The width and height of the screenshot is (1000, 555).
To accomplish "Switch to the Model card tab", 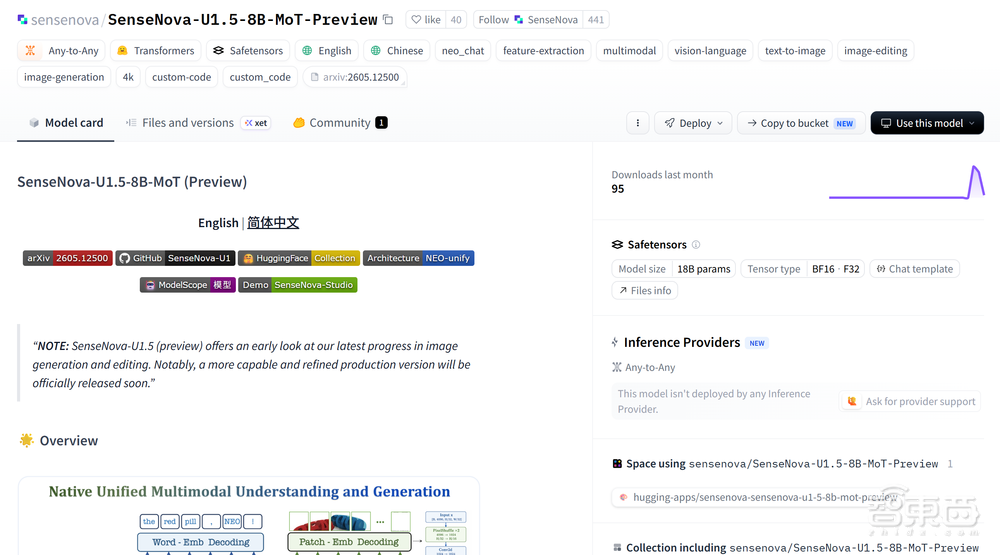I will point(66,122).
